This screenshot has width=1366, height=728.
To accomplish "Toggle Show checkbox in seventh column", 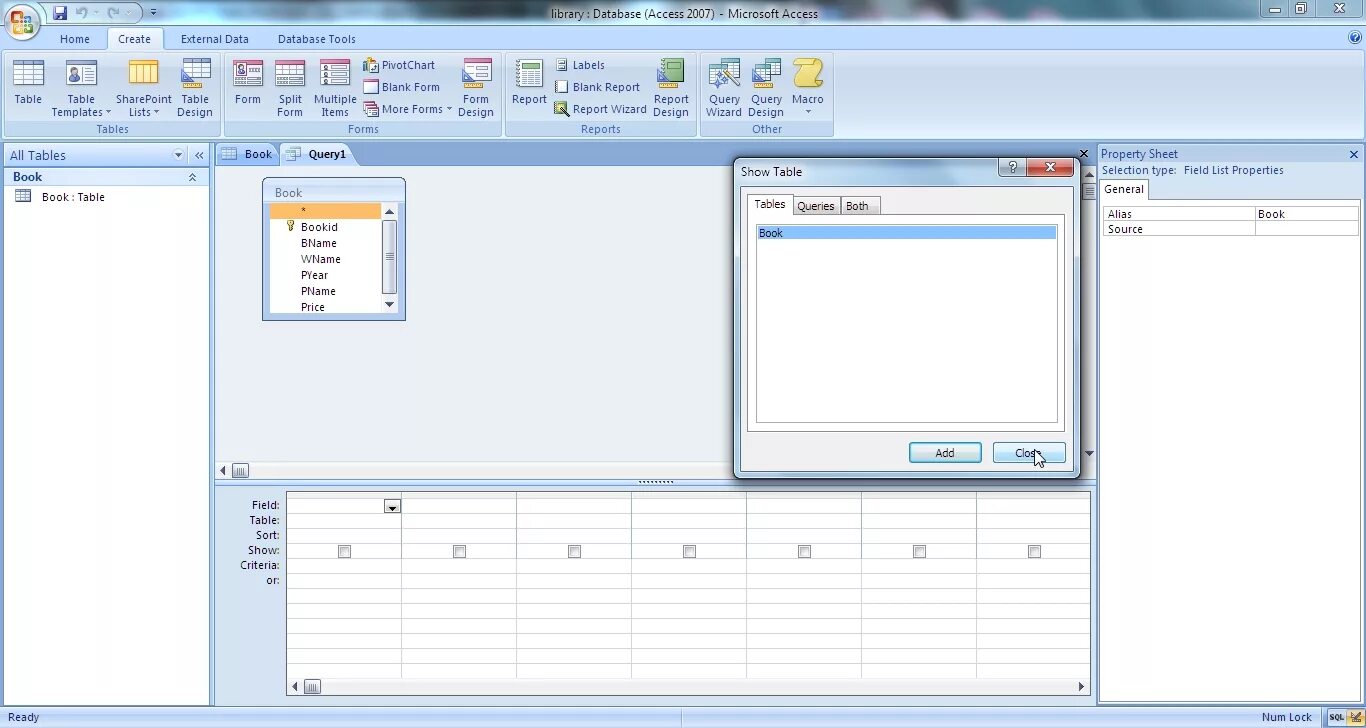I will [1034, 551].
